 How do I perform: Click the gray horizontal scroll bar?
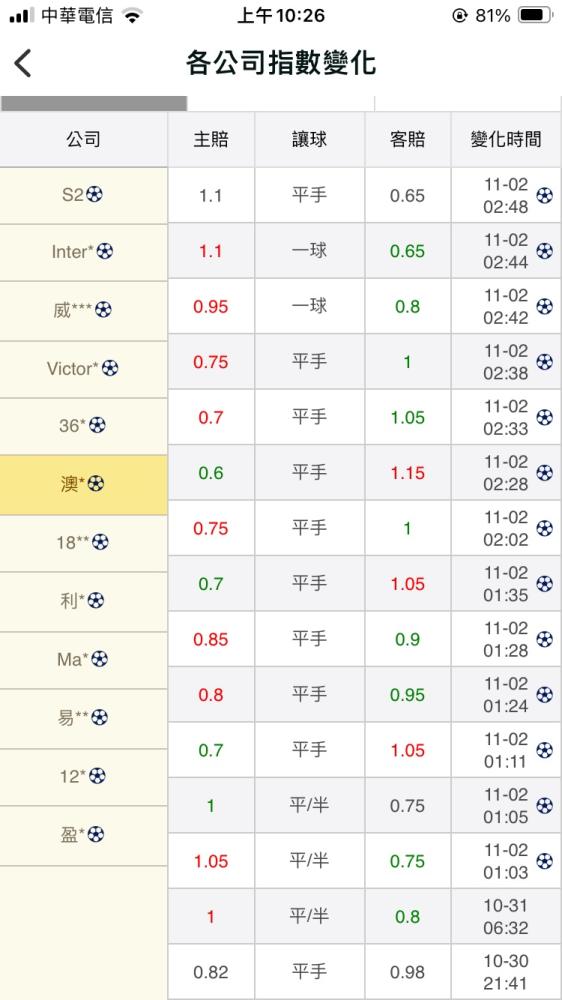[x=94, y=103]
